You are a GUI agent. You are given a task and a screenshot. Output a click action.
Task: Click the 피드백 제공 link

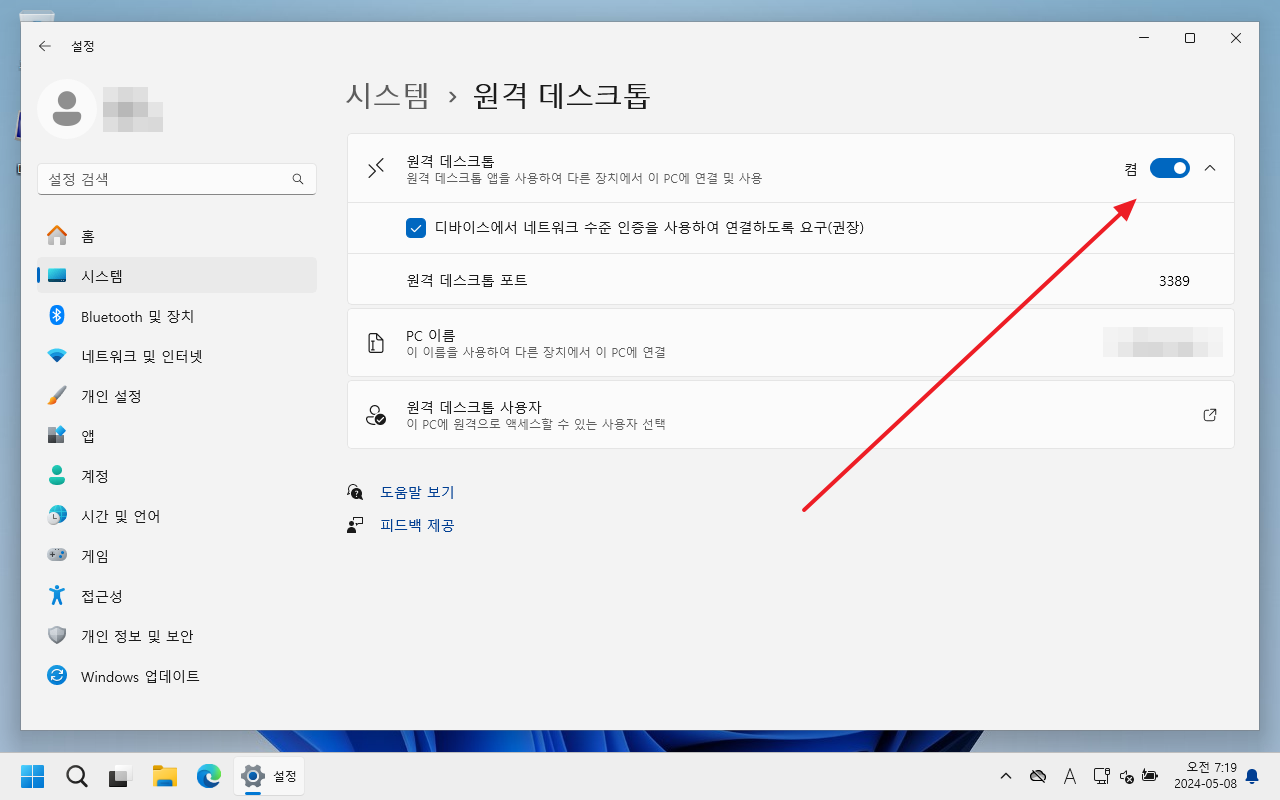(x=417, y=525)
